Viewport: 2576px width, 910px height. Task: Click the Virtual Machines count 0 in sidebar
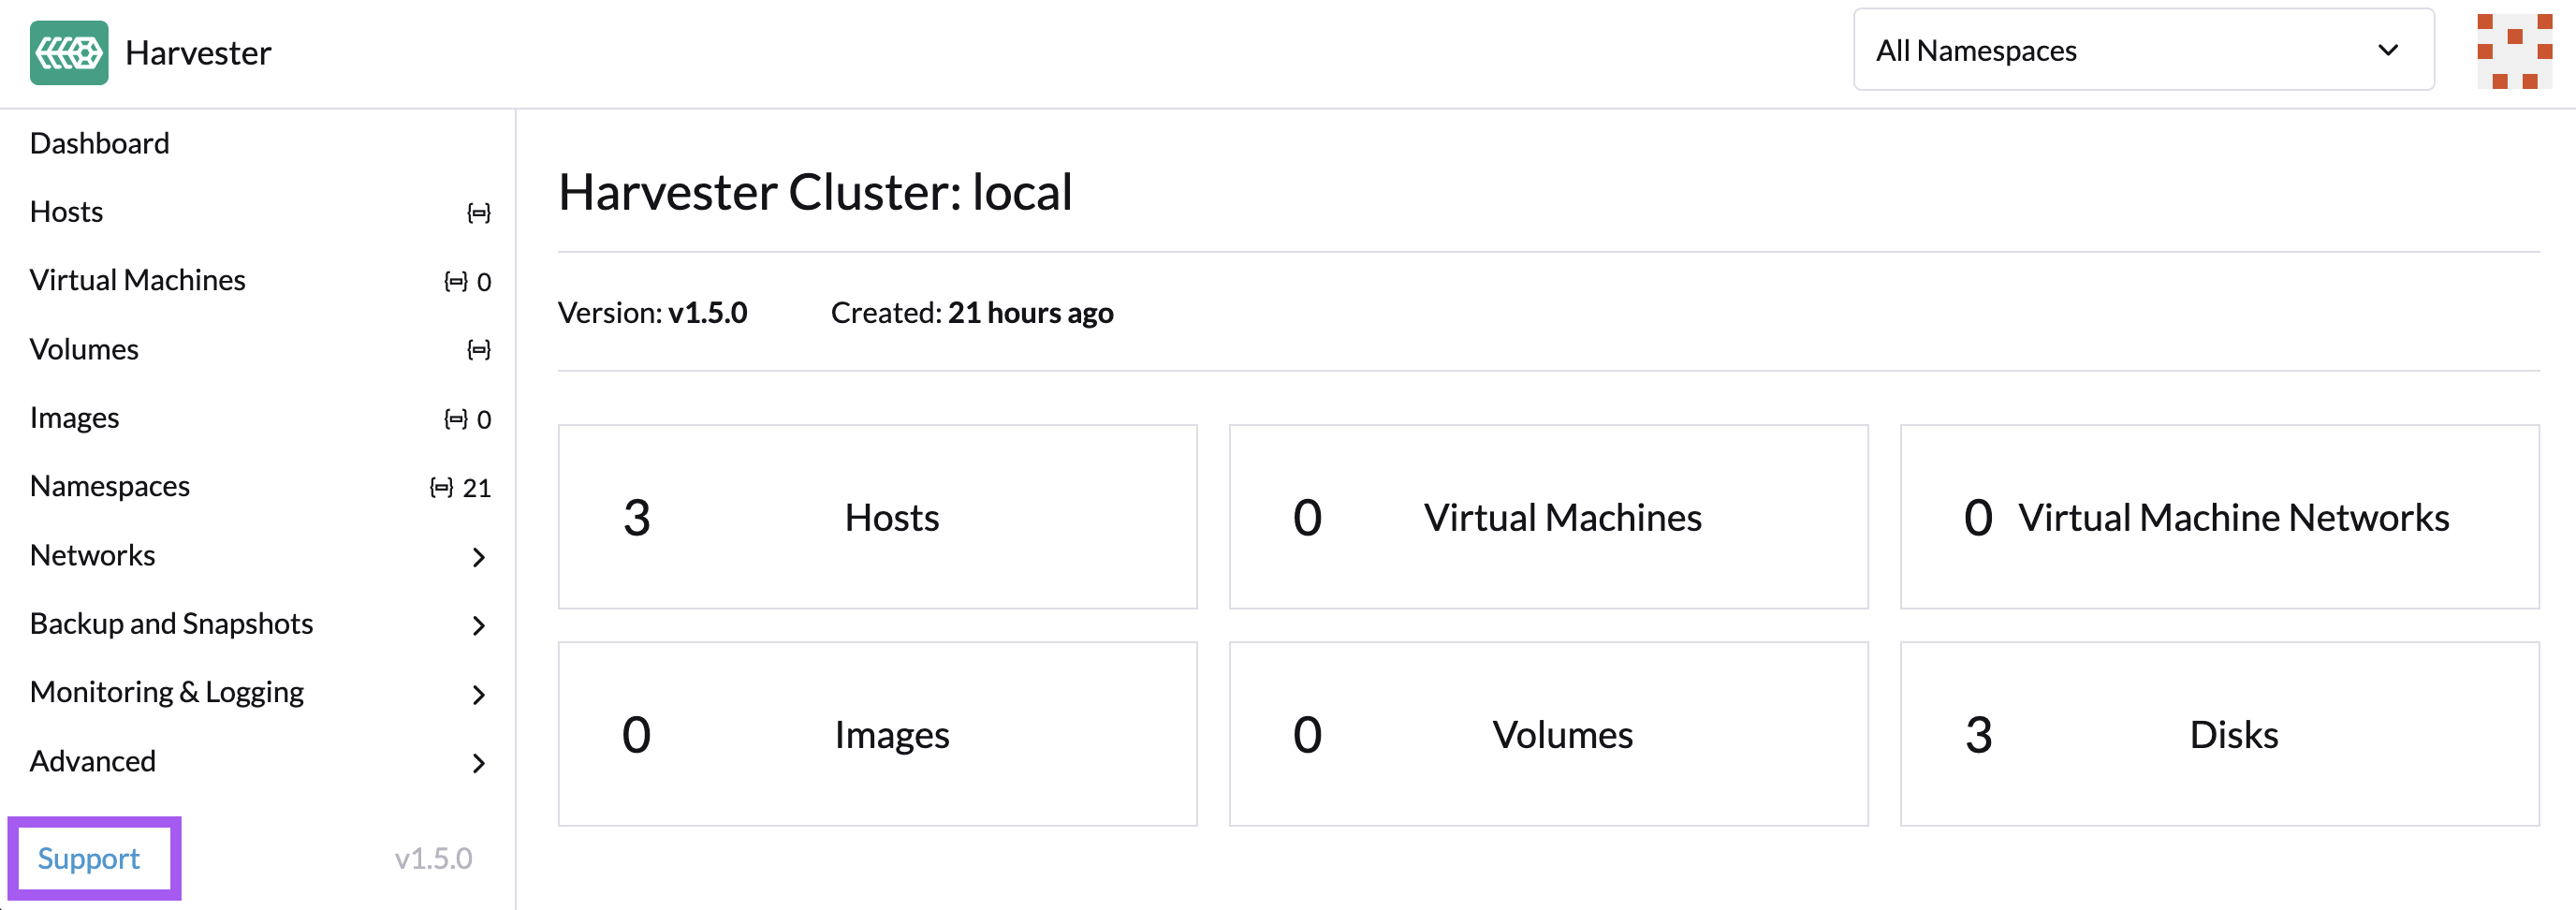(484, 283)
